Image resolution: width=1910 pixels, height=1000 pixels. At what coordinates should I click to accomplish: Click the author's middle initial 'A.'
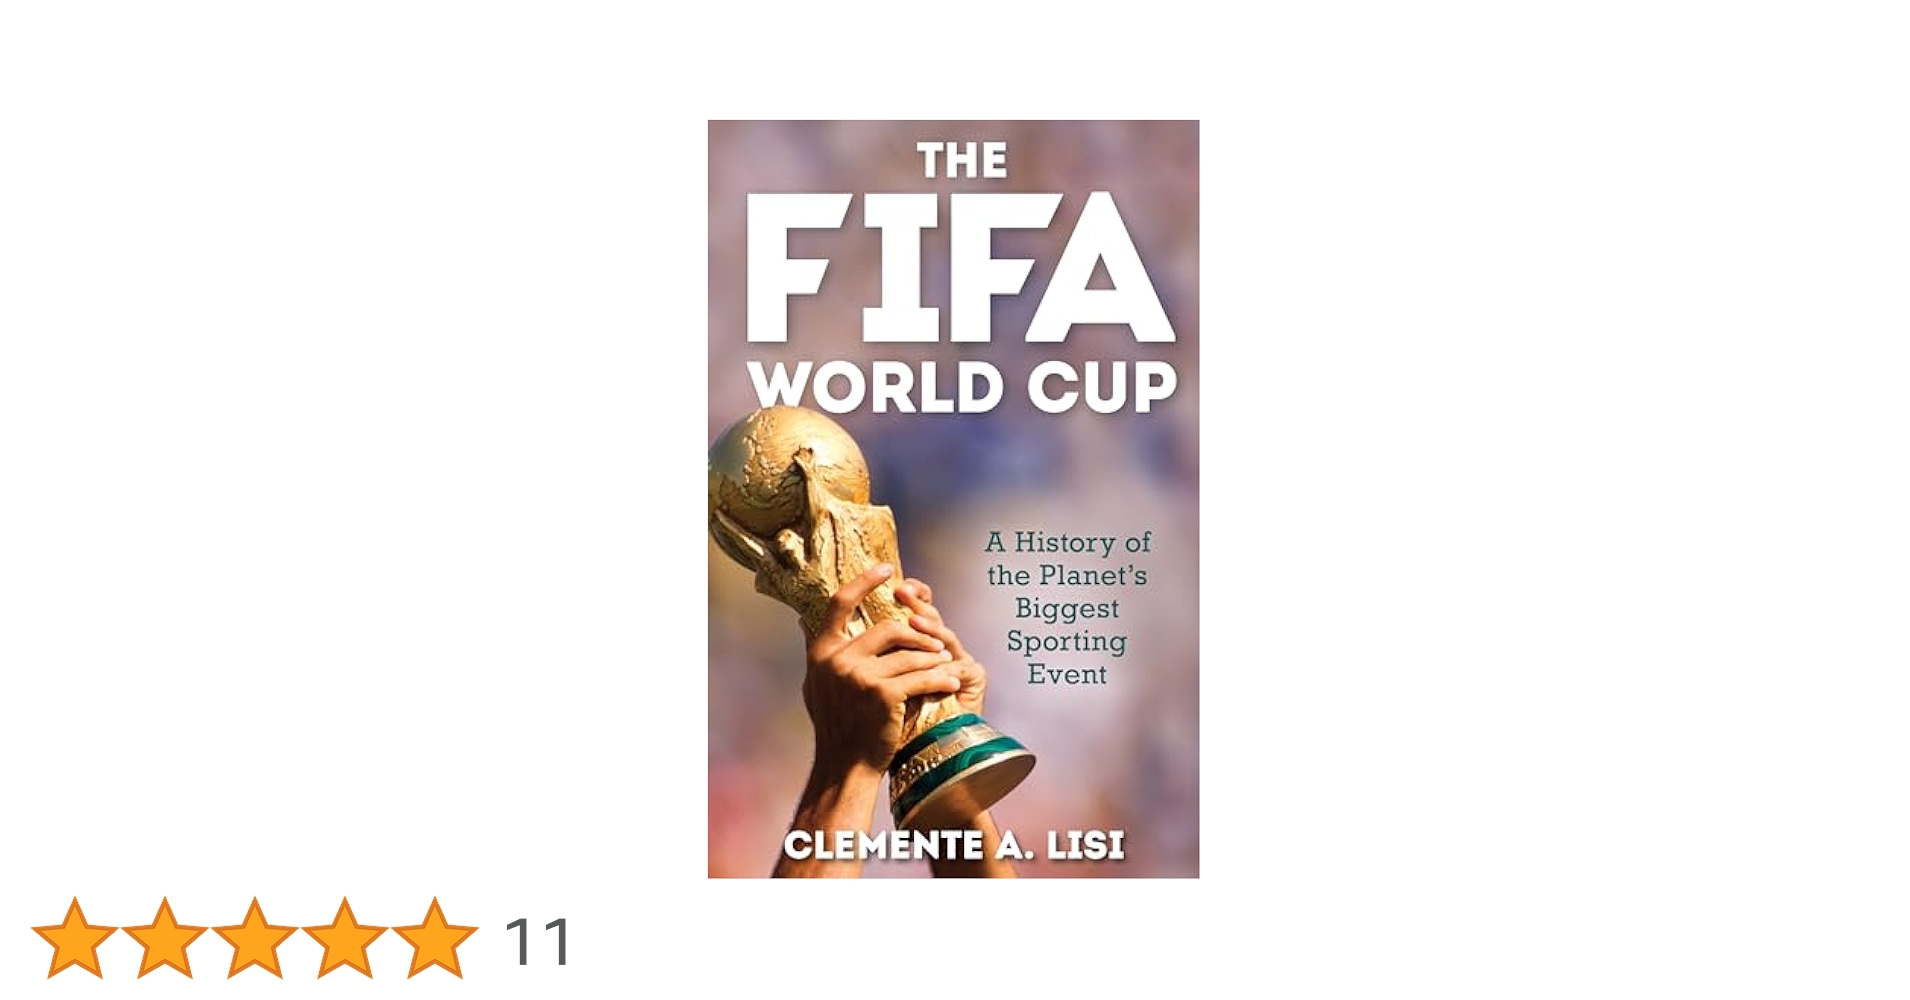click(1013, 846)
